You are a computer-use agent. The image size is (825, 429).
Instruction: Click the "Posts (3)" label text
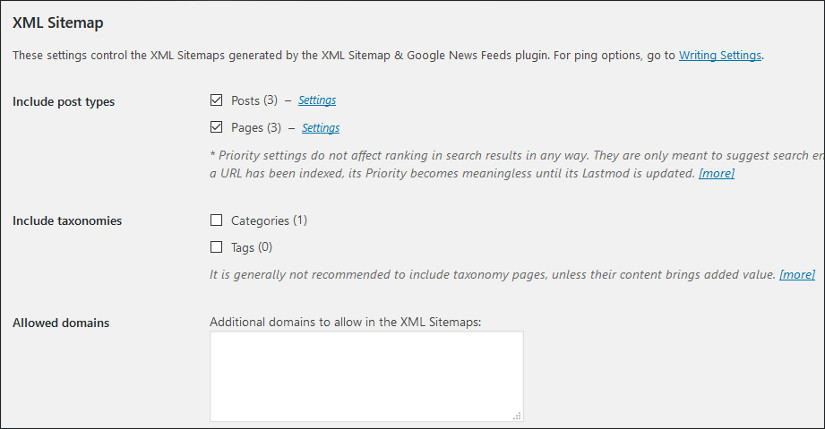254,101
